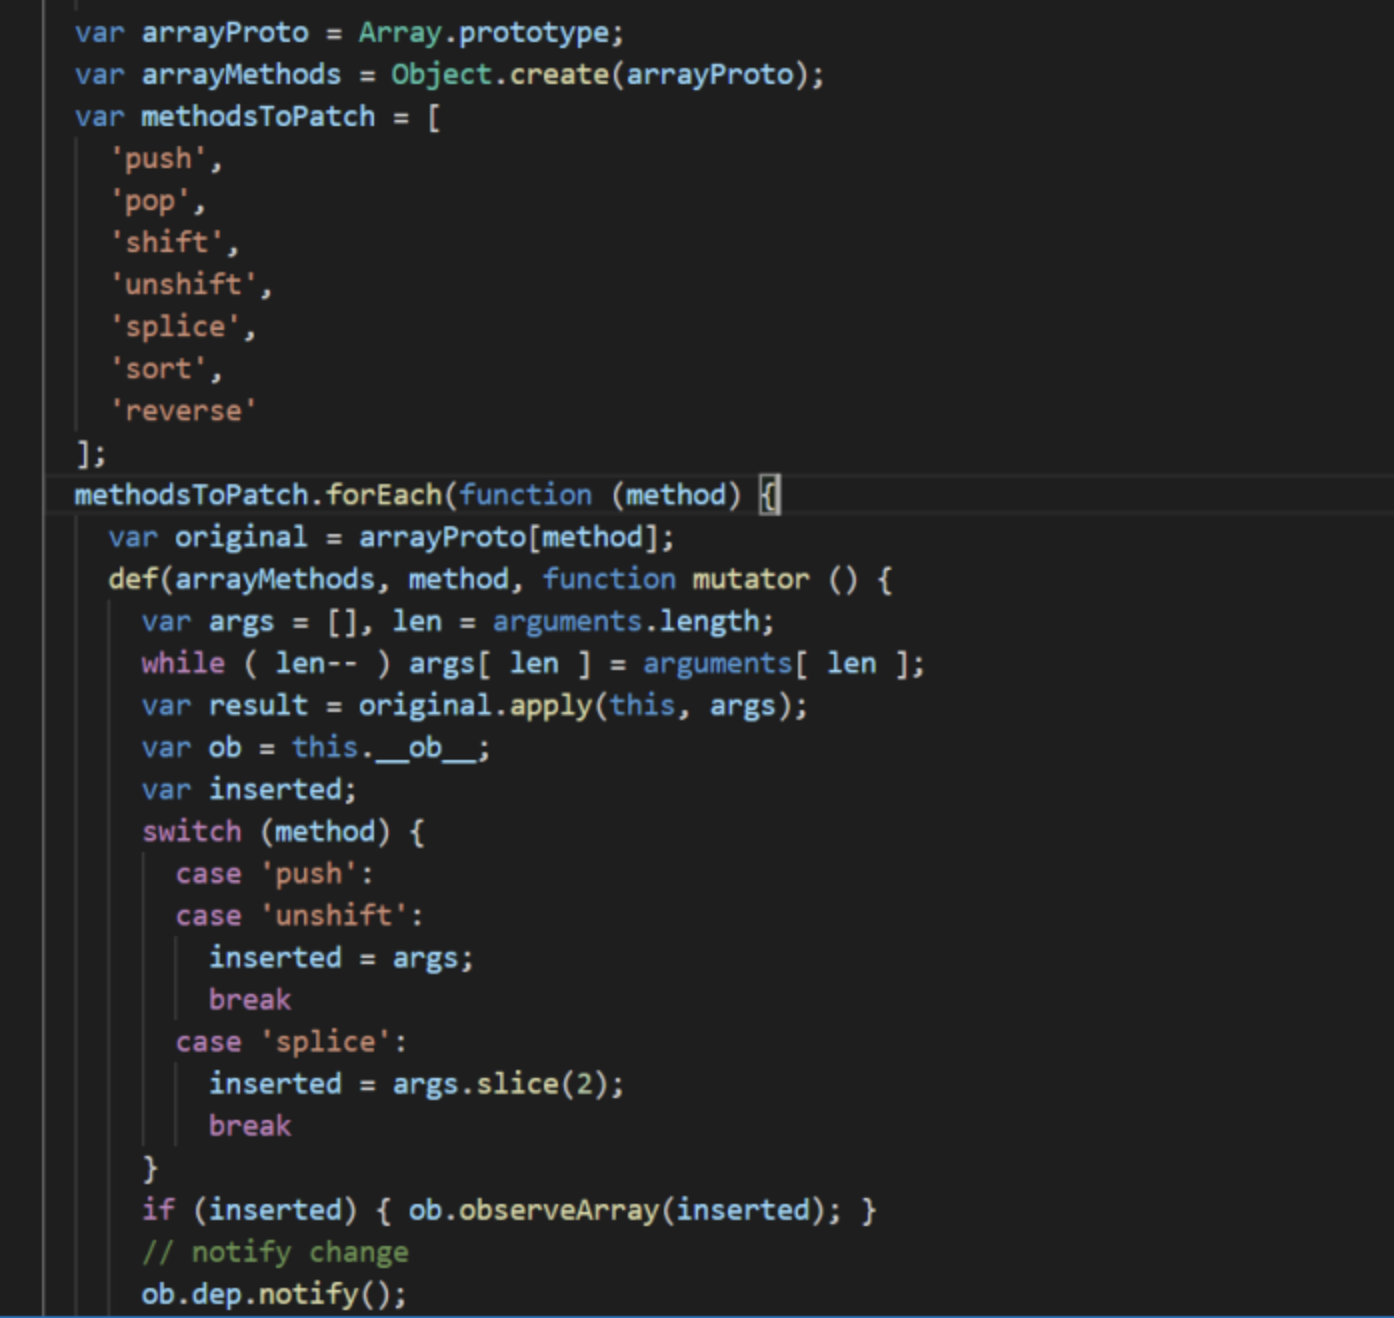The width and height of the screenshot is (1394, 1318).
Task: Click the highlighted opening brace after (method)
Action: point(769,495)
